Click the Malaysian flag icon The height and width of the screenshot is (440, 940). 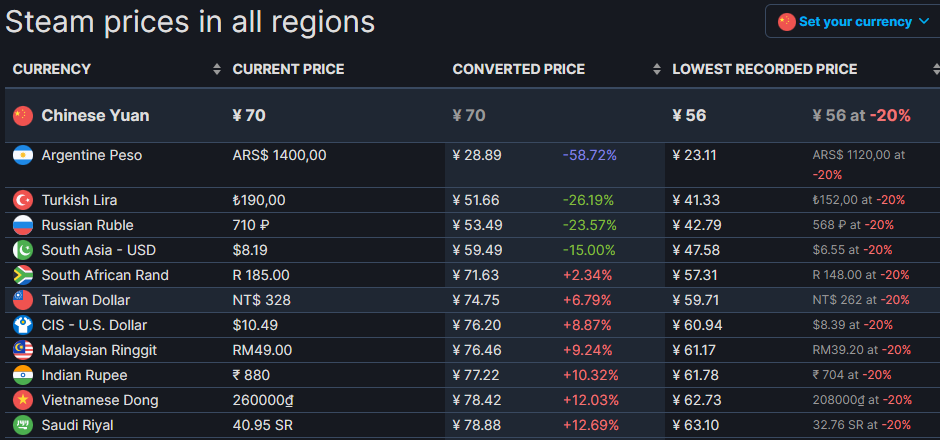click(22, 350)
